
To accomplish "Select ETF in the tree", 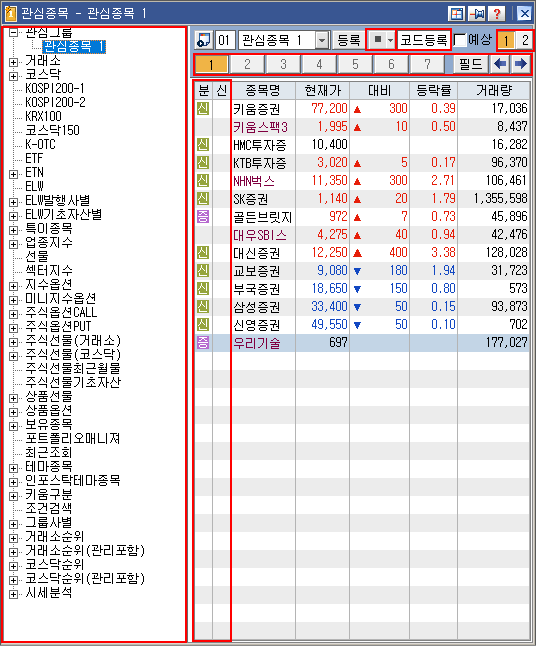I will (34, 159).
